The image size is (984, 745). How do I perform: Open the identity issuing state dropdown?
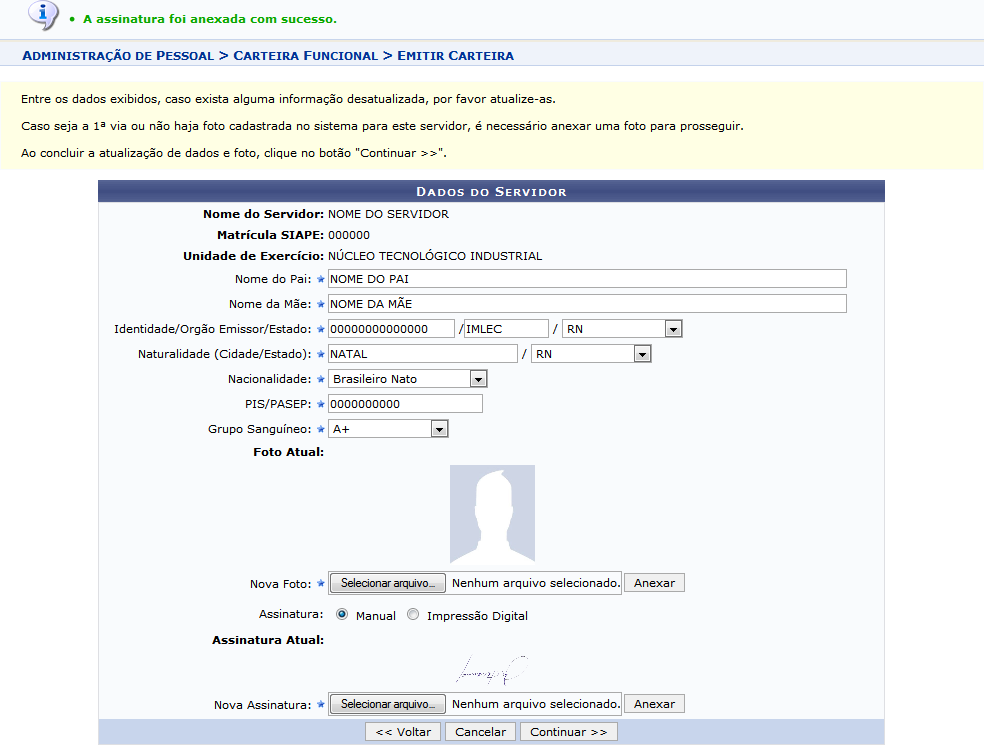click(621, 329)
